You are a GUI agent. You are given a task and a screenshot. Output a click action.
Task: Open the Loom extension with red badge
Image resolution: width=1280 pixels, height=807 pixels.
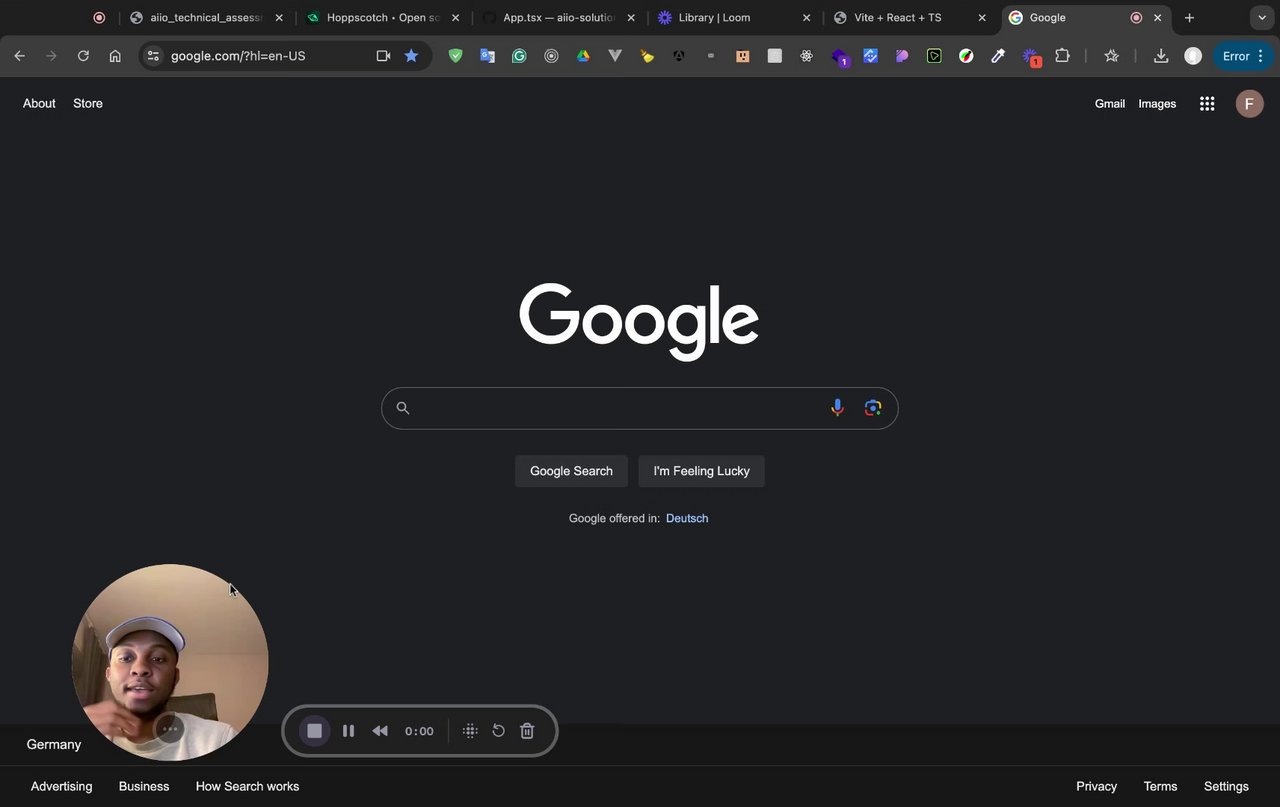click(1031, 57)
